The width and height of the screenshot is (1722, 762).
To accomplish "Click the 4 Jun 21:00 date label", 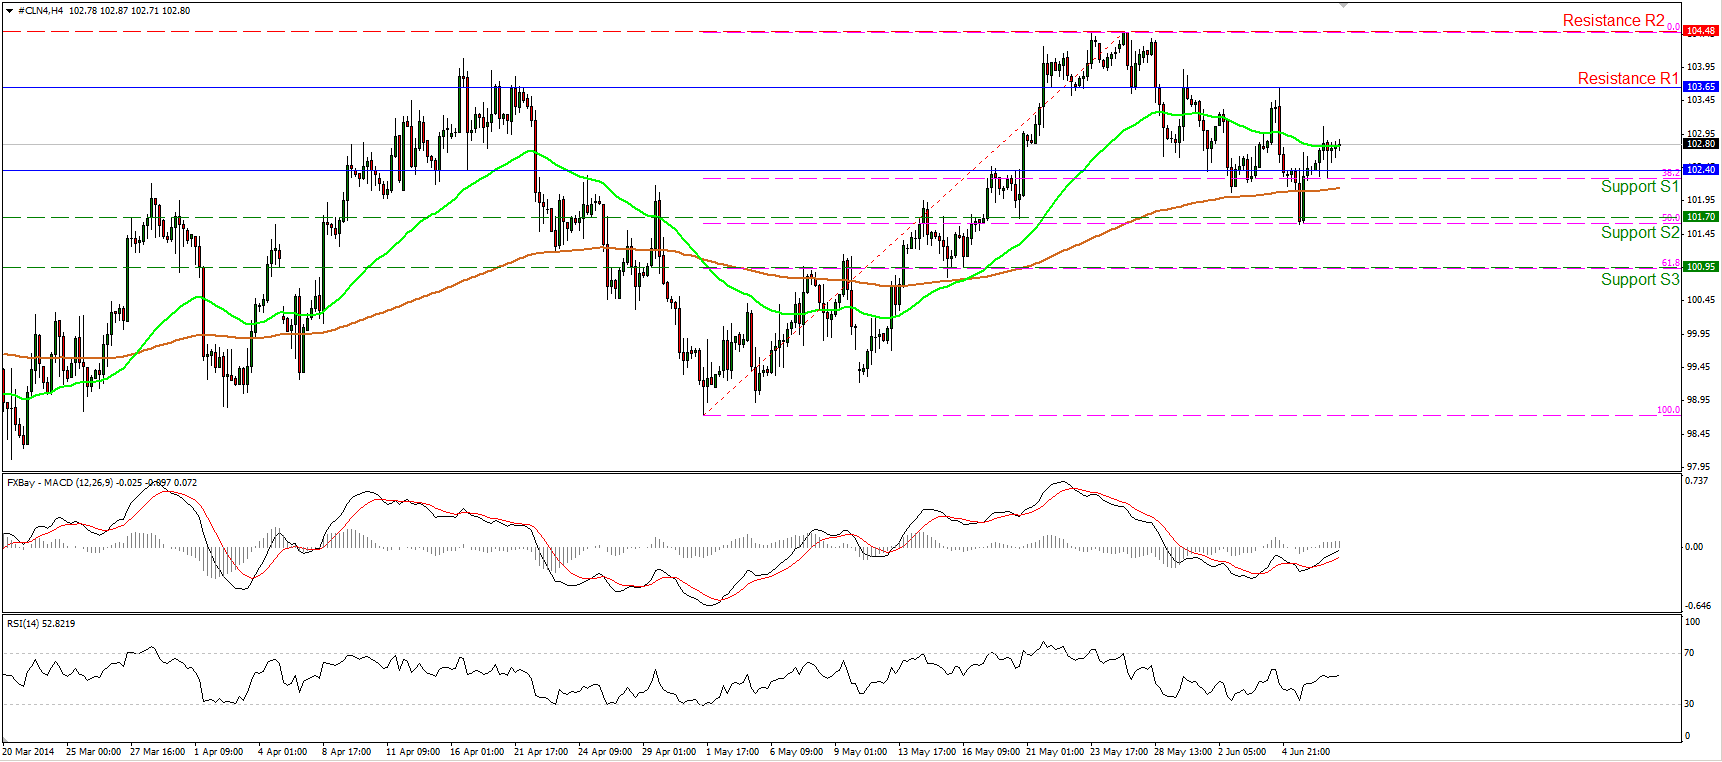I will pos(1306,752).
